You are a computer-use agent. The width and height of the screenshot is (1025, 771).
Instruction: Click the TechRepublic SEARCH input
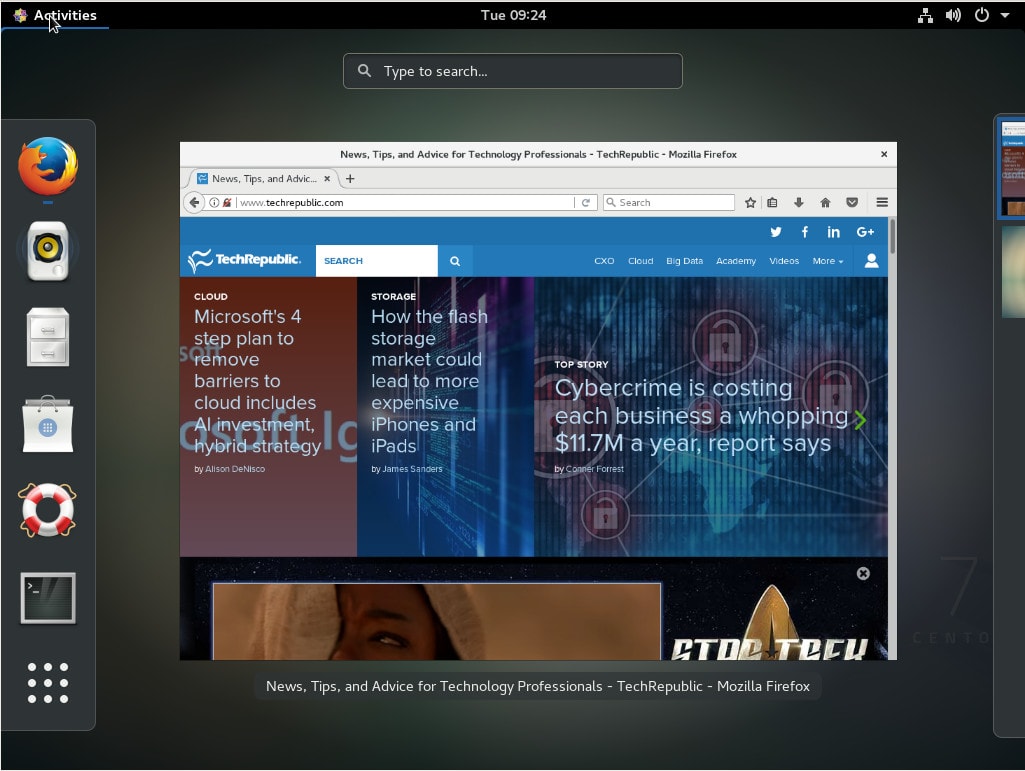377,260
